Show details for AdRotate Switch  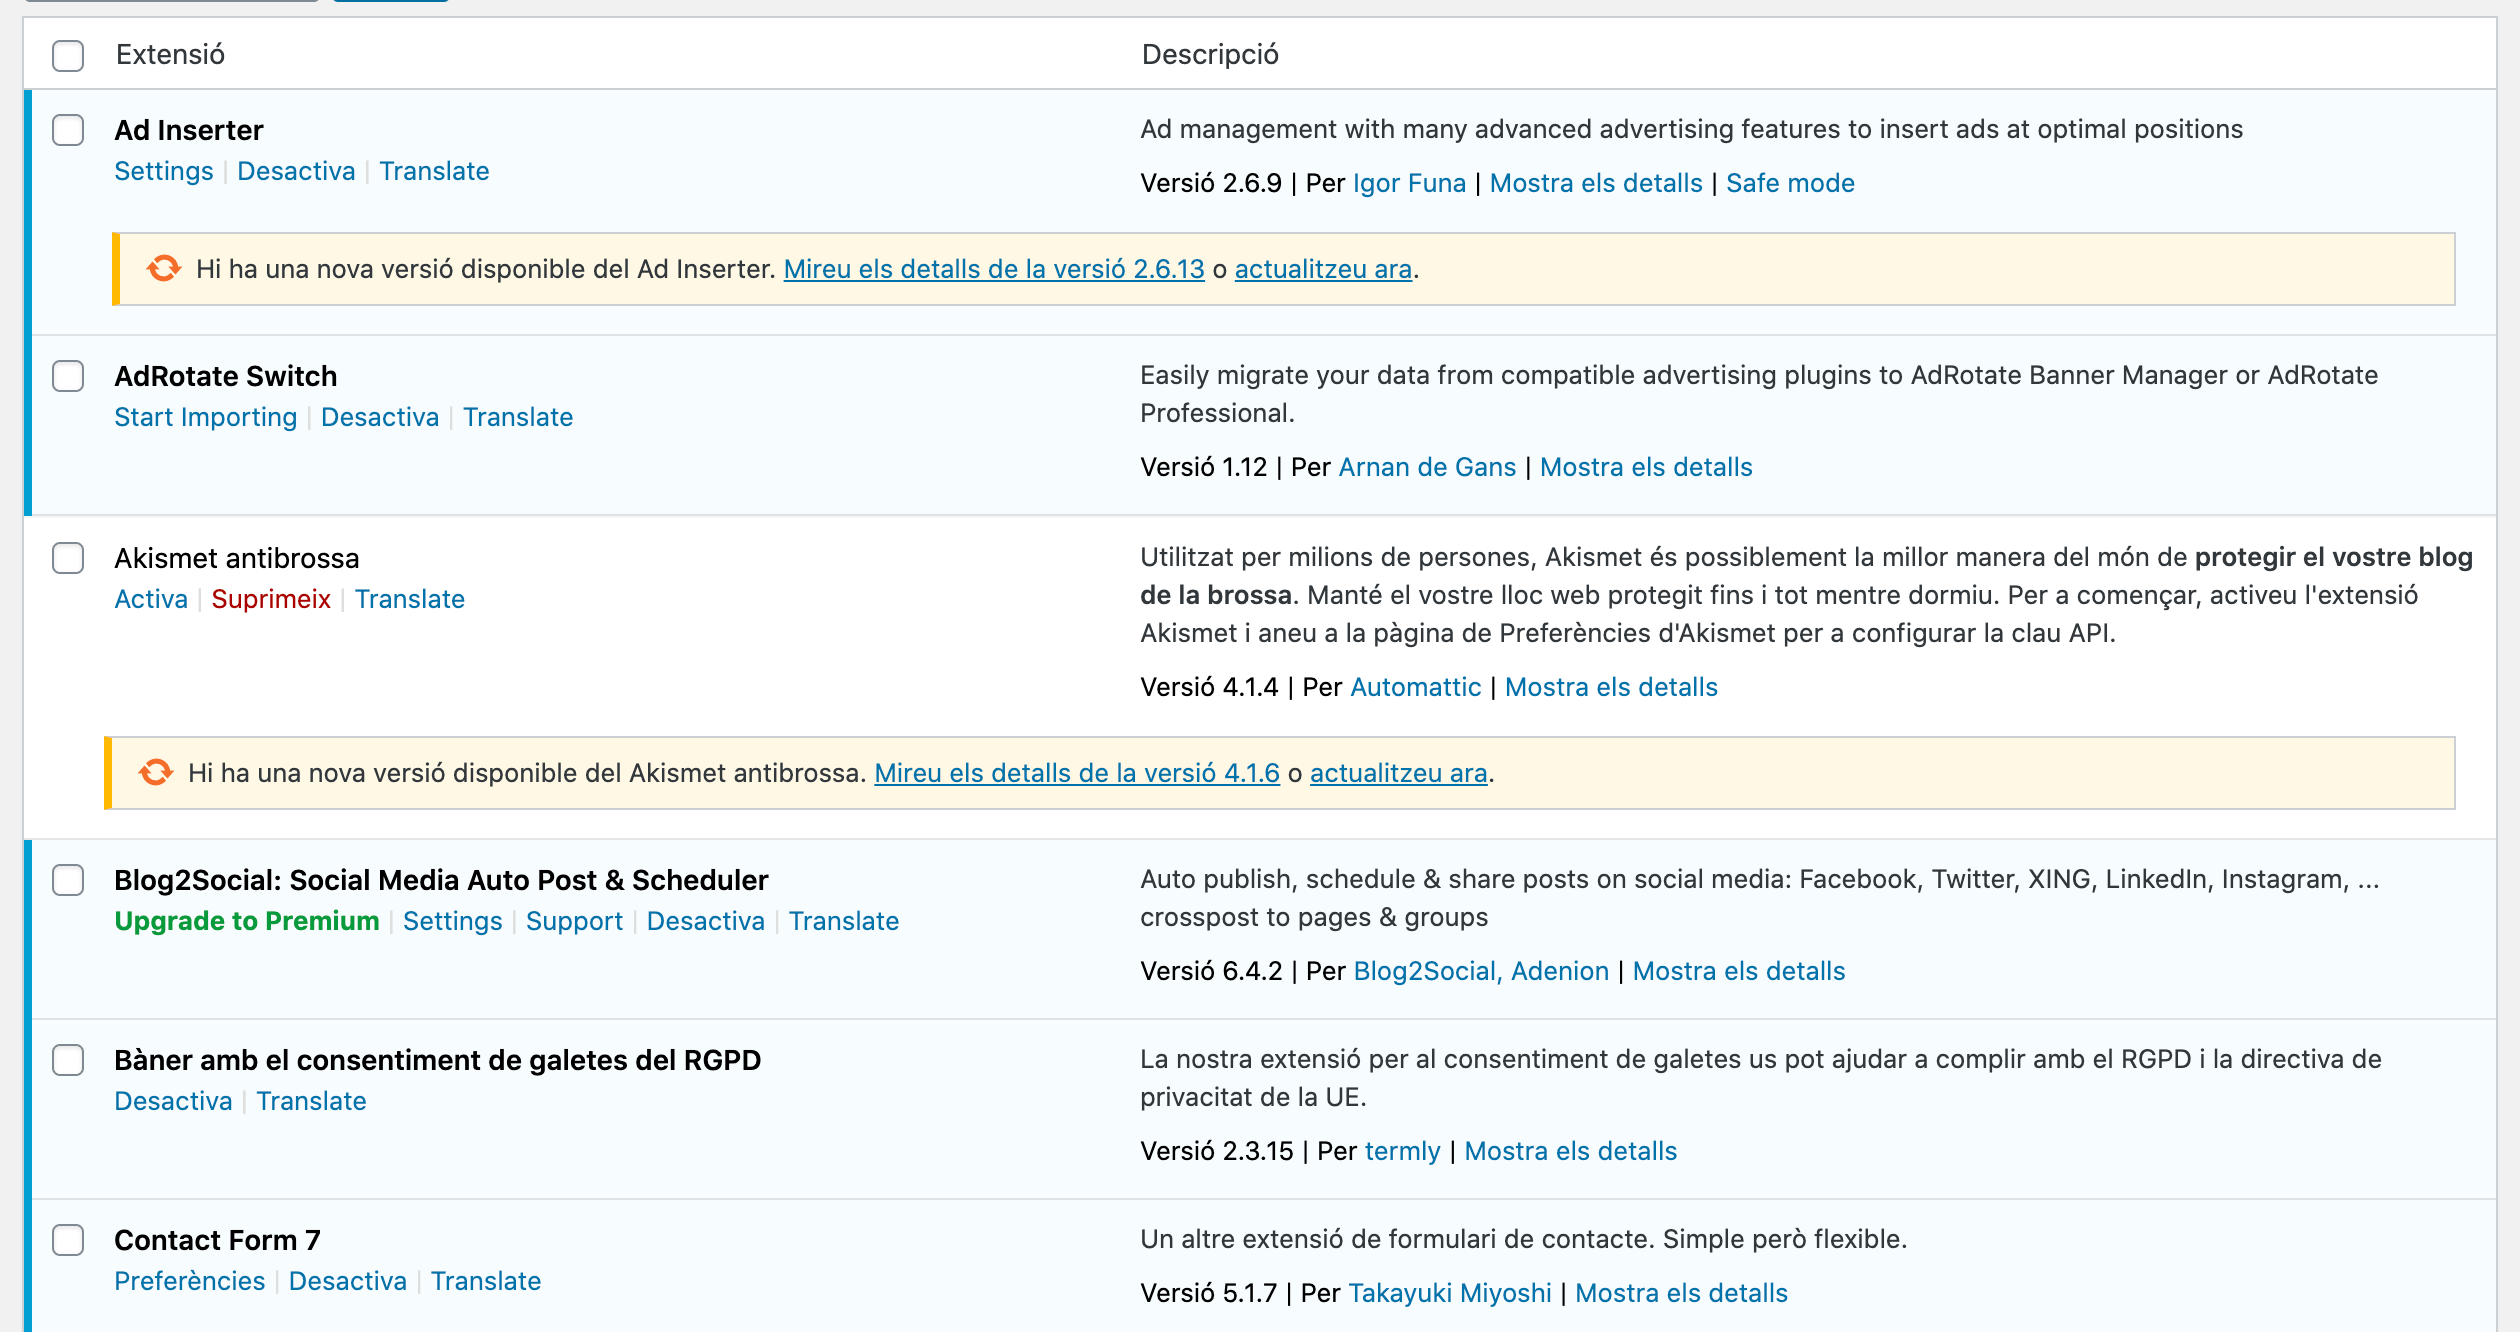click(x=1646, y=467)
